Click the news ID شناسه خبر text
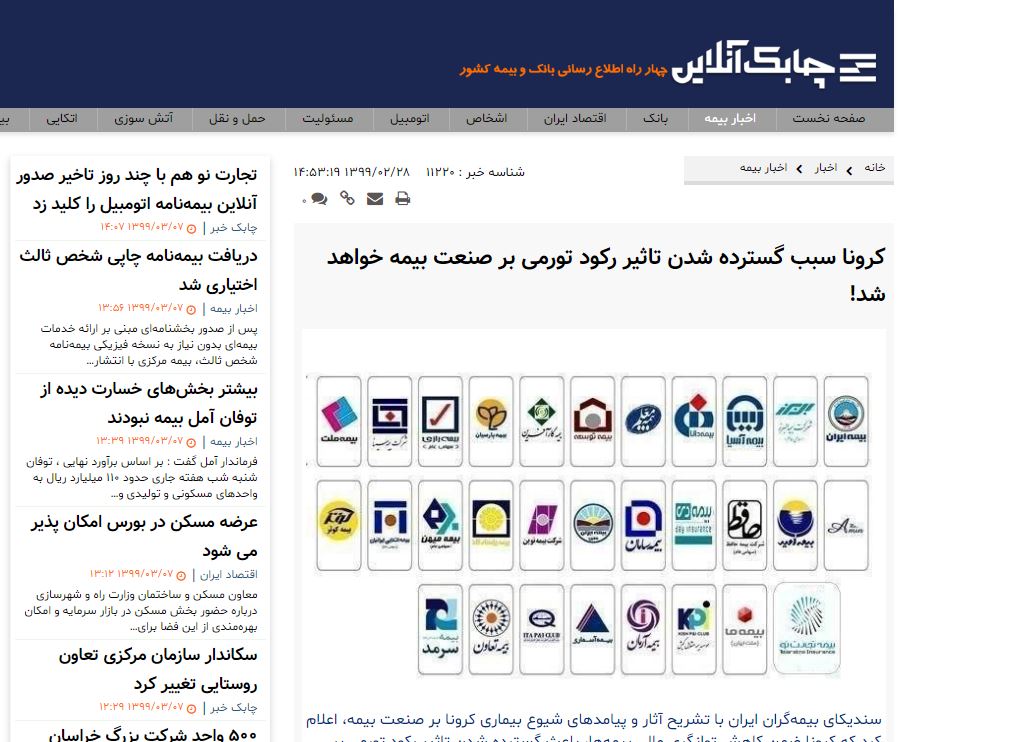Screen dimensions: 1013x742 (475, 172)
